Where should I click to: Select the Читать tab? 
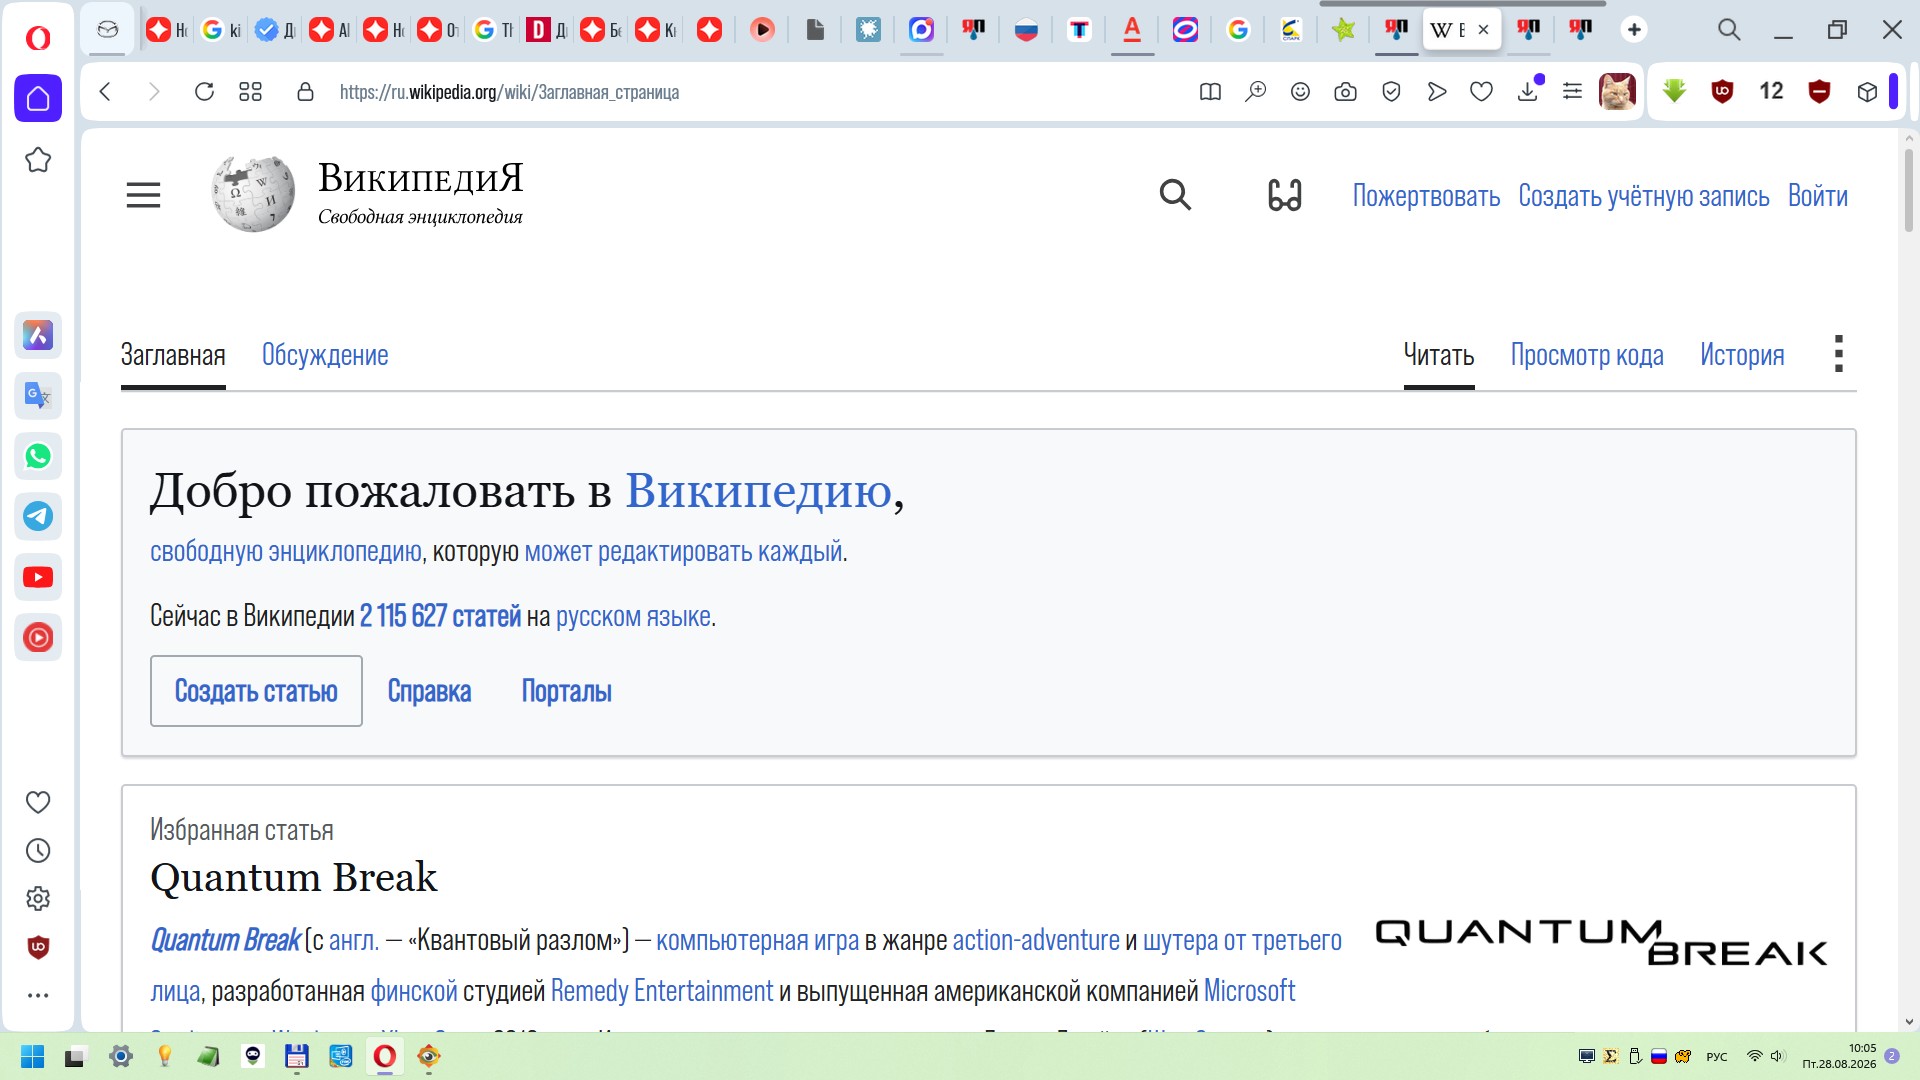point(1439,355)
